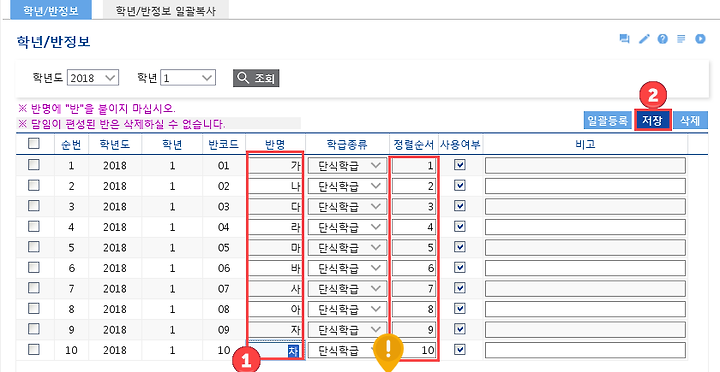Check the row 1 selection checkbox
Image resolution: width=720 pixels, height=372 pixels.
tap(34, 164)
